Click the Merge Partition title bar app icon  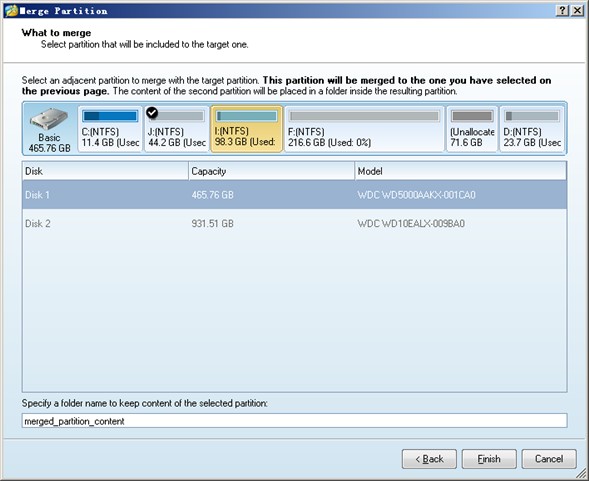(11, 11)
